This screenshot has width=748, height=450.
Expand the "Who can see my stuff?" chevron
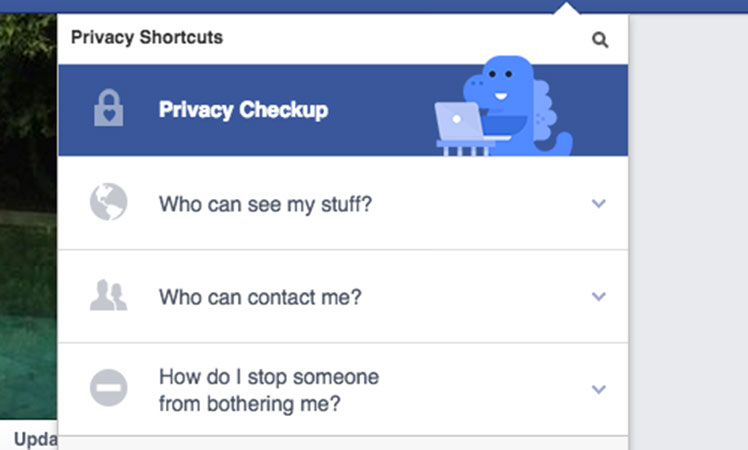tap(599, 203)
